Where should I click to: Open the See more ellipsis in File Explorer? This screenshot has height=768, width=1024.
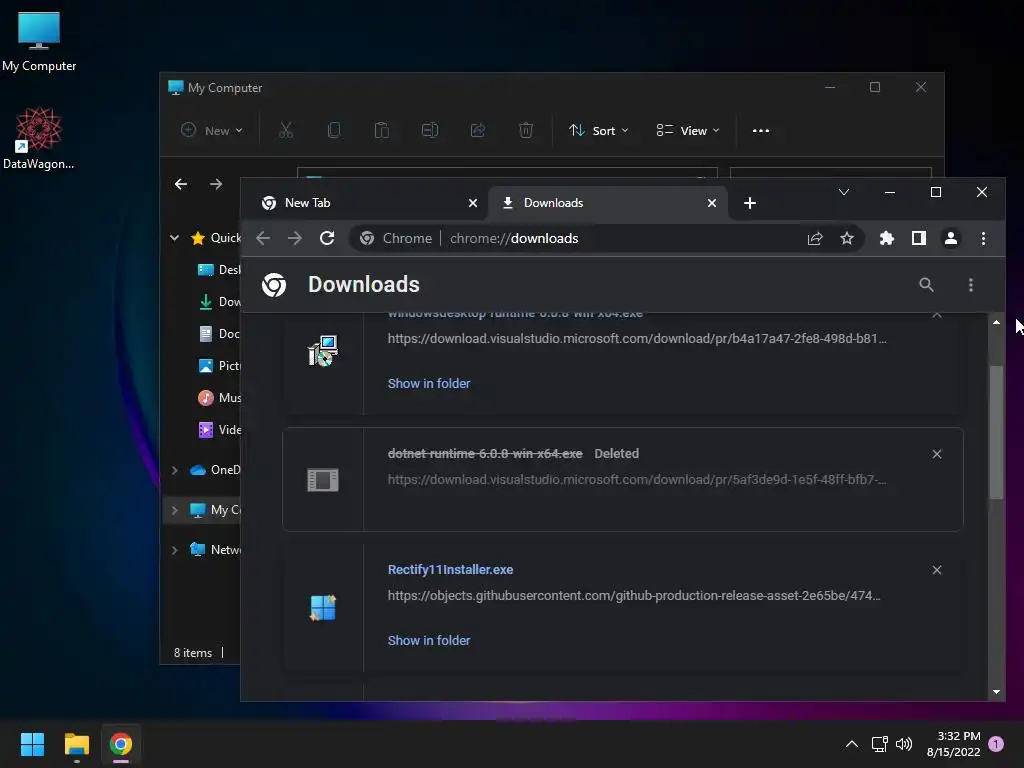click(761, 131)
